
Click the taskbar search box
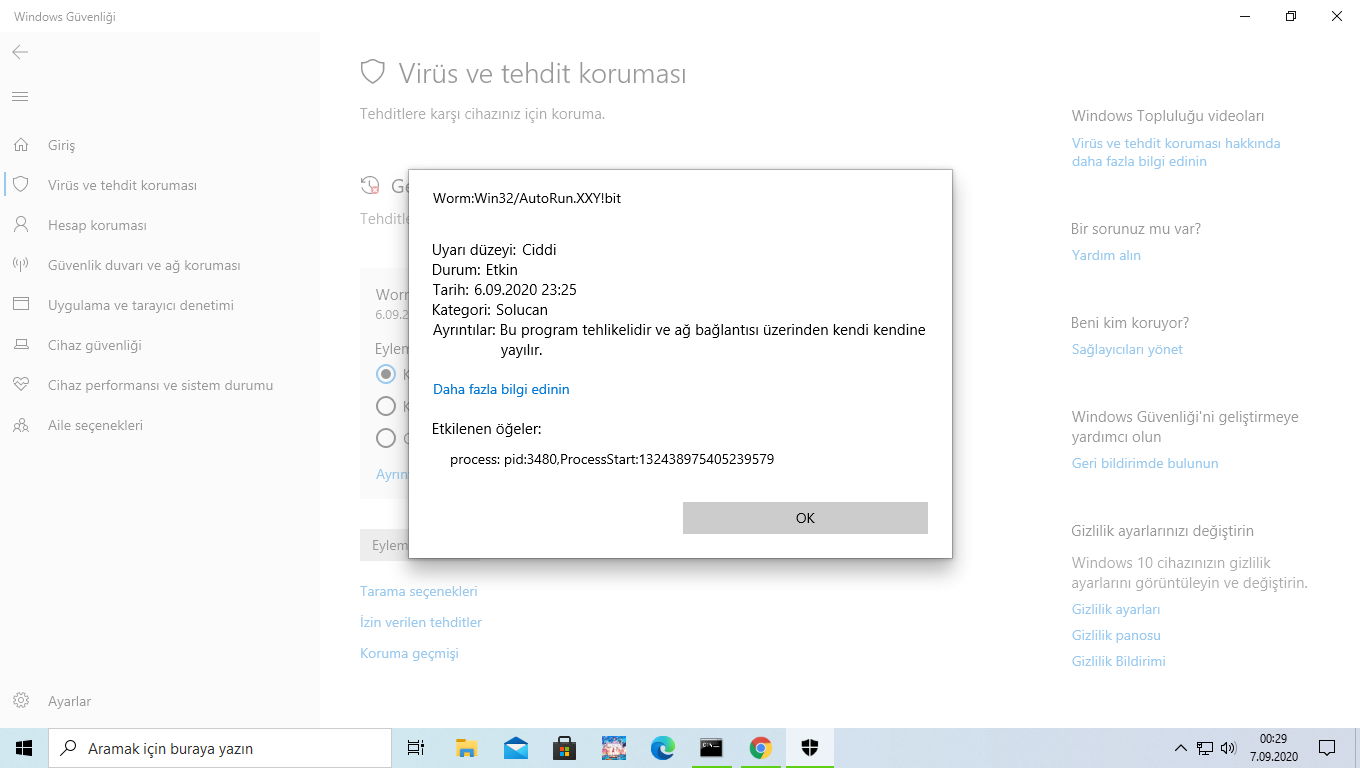click(x=219, y=748)
